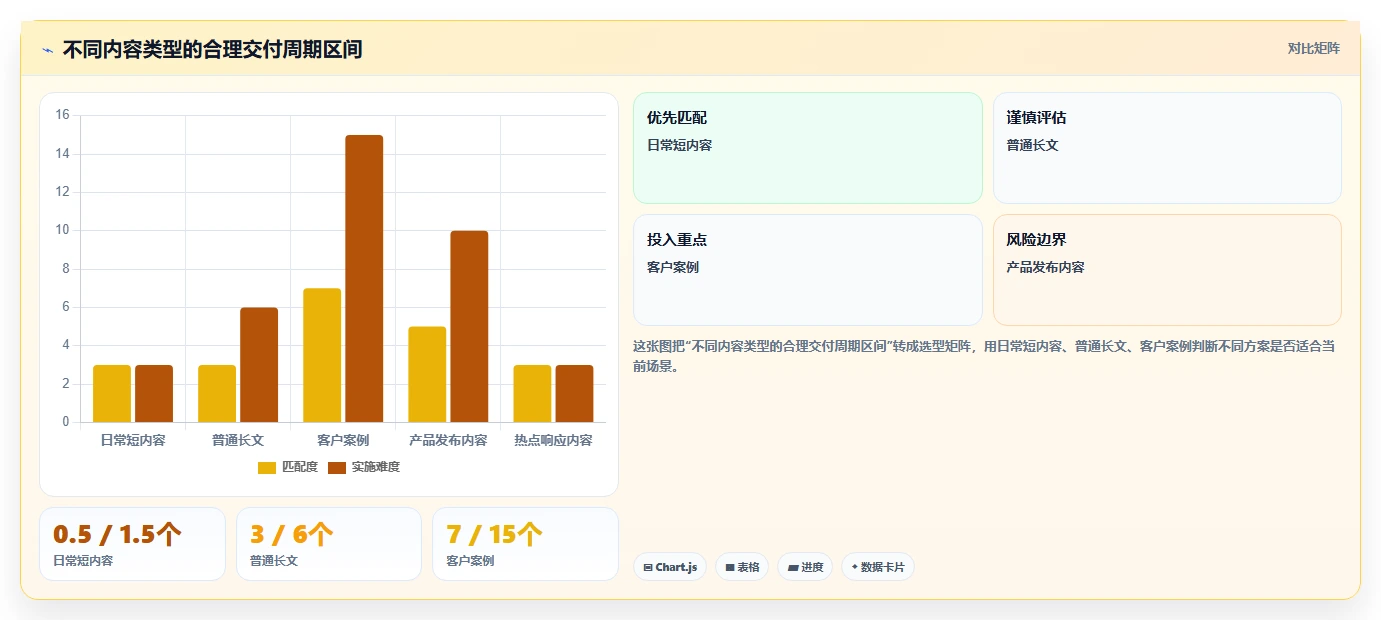This screenshot has width=1381, height=620.
Task: Click the 客户案例 匹配度 bar
Action: click(322, 355)
